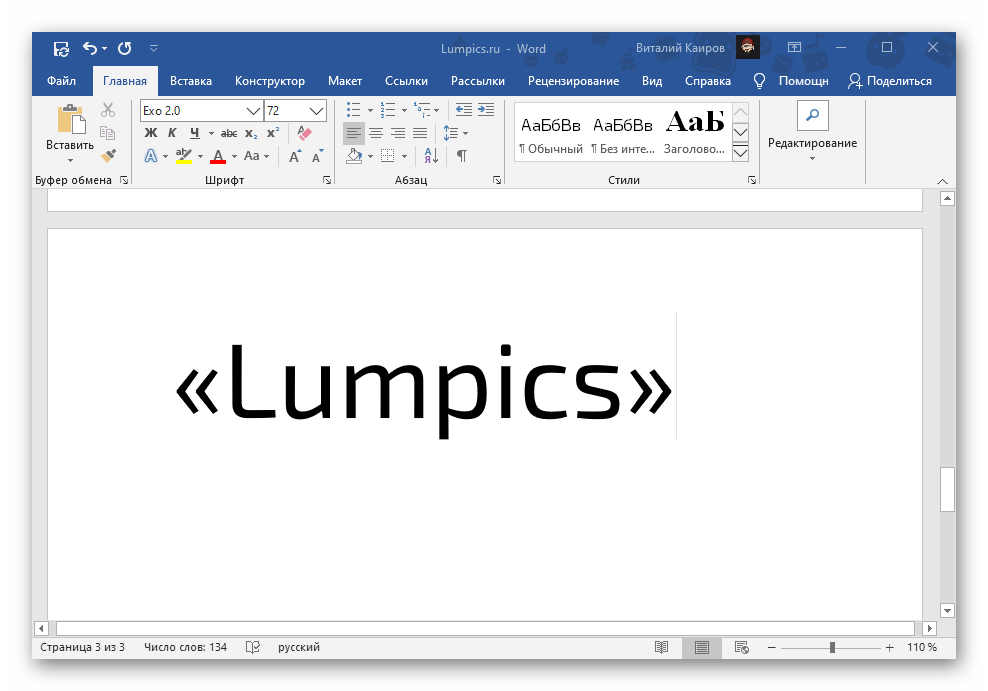Toggle paragraph marks display (¶)
The height and width of the screenshot is (691, 988).
[461, 156]
